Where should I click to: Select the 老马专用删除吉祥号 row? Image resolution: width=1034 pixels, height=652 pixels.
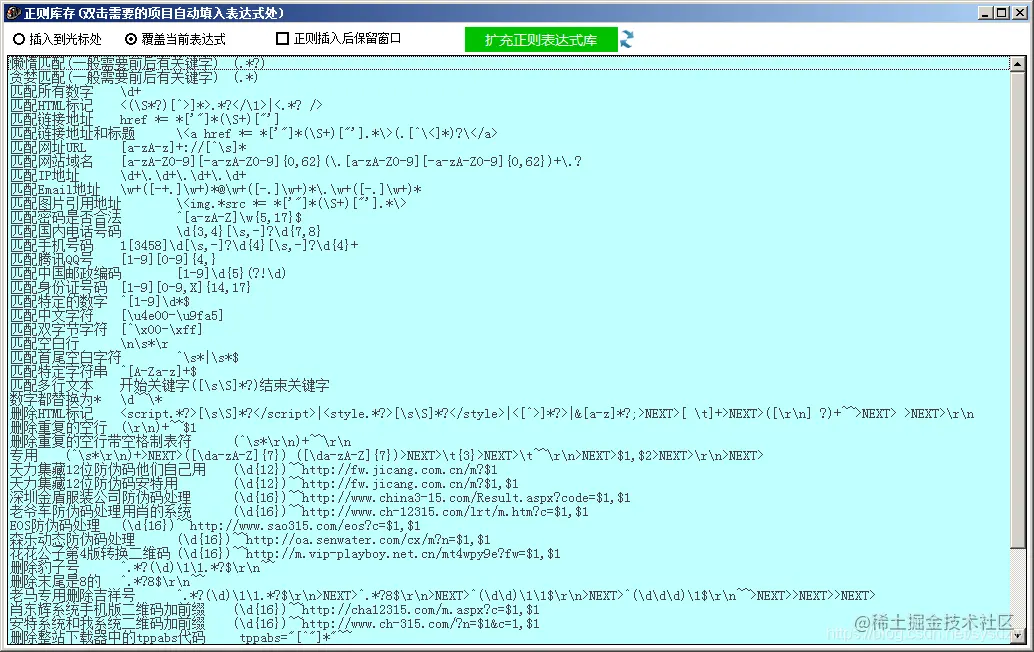pyautogui.click(x=508, y=595)
